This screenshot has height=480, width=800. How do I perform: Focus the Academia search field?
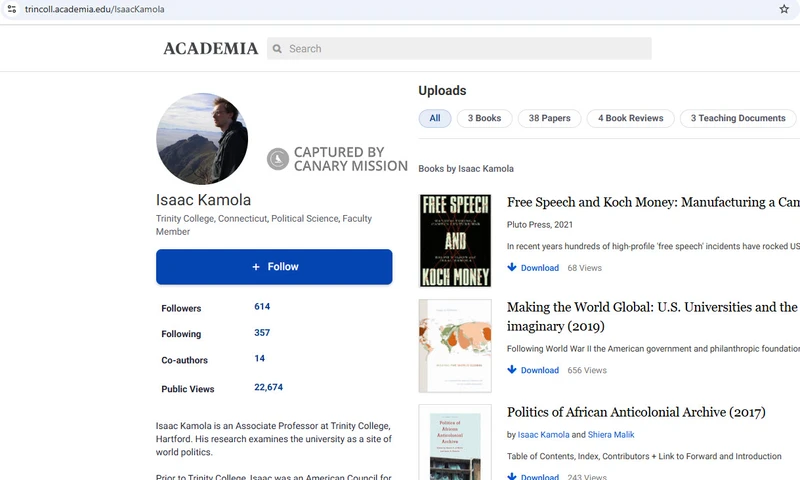point(459,48)
